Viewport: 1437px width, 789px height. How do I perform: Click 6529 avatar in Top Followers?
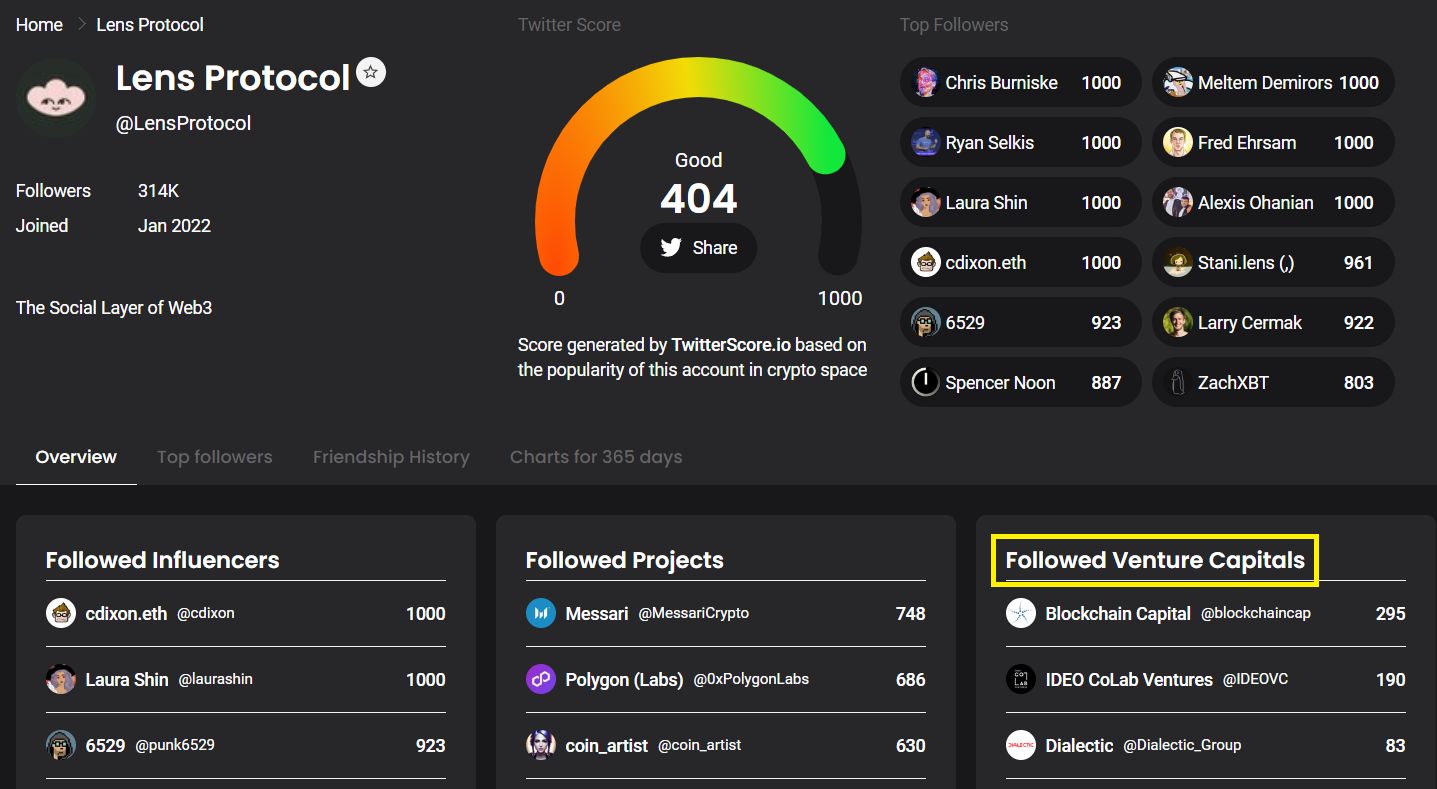pos(926,323)
